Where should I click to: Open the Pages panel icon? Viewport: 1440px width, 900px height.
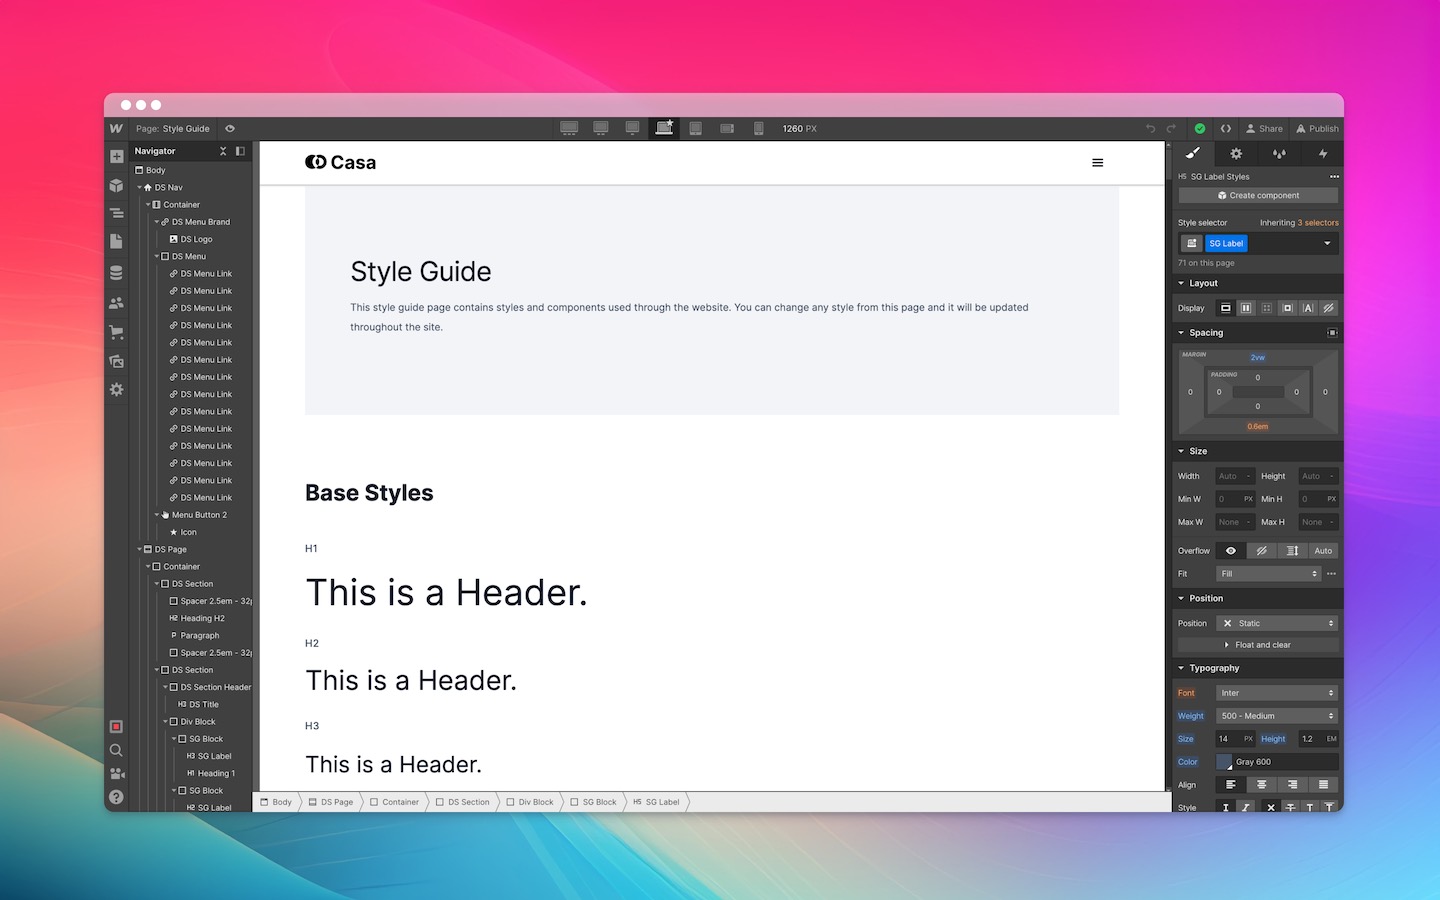[x=116, y=241]
